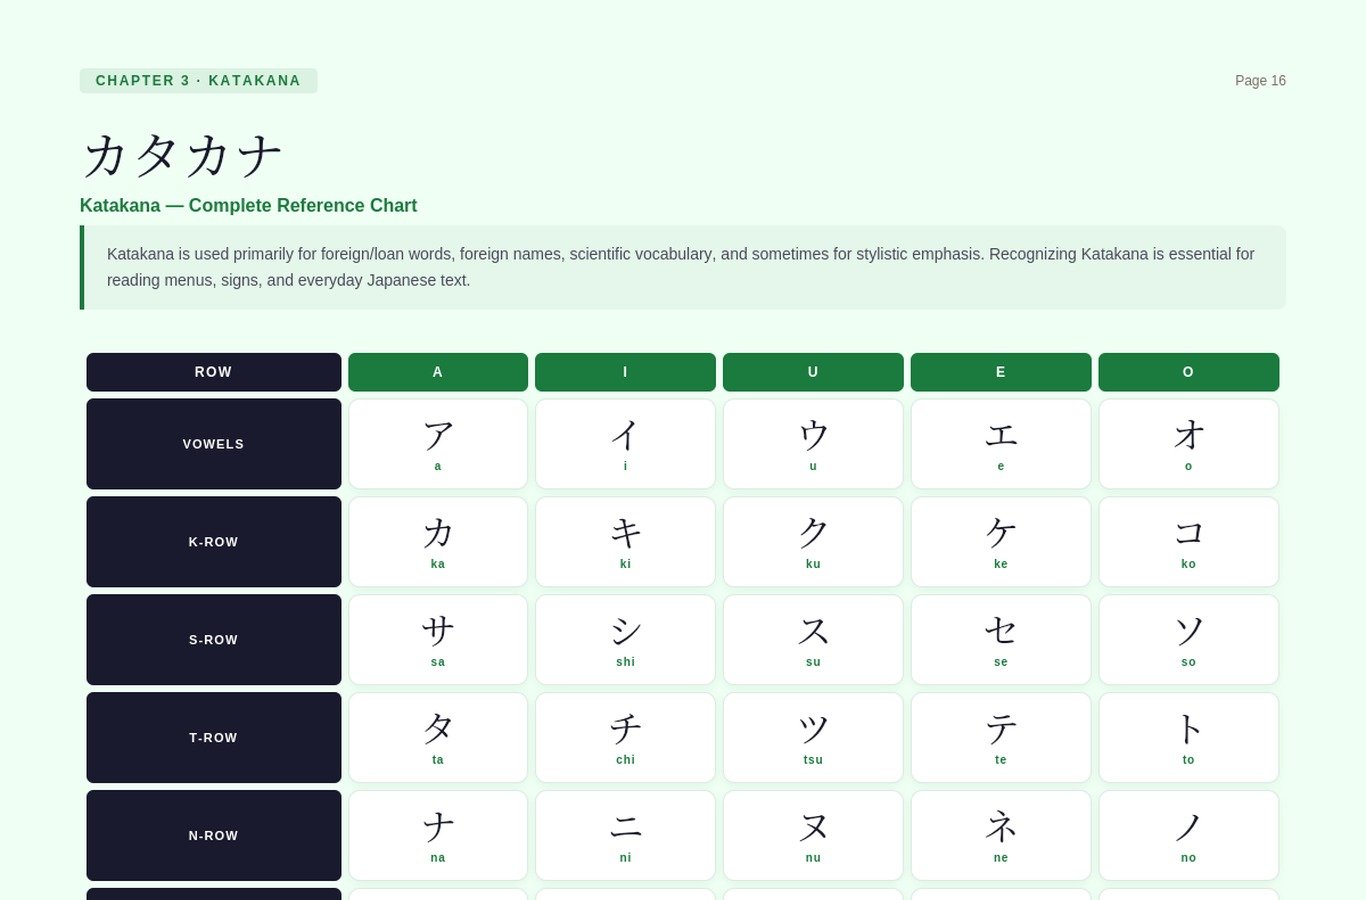Viewport: 1366px width, 900px height.
Task: Click the ツ (tsu) character cell
Action: [812, 737]
